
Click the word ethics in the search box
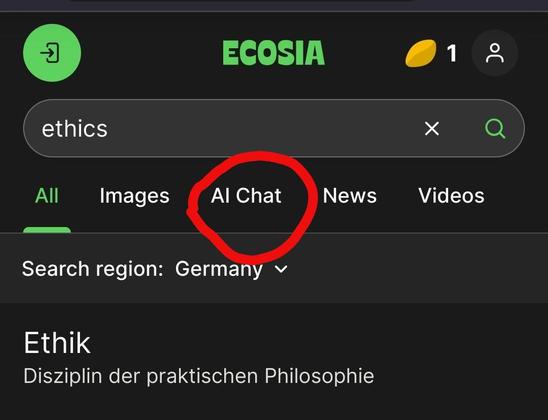click(74, 129)
